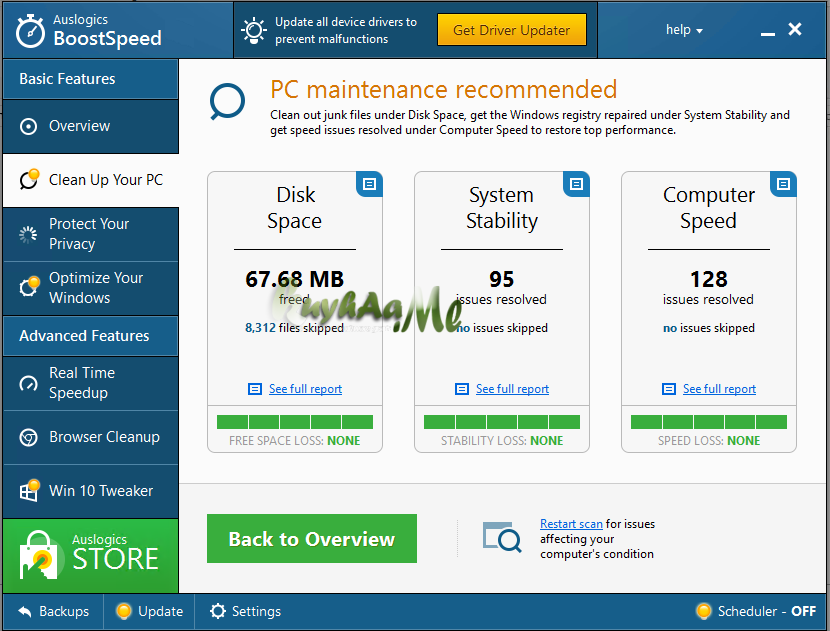The width and height of the screenshot is (830, 631).
Task: Click the 8,312 files skipped text
Action: (x=294, y=328)
